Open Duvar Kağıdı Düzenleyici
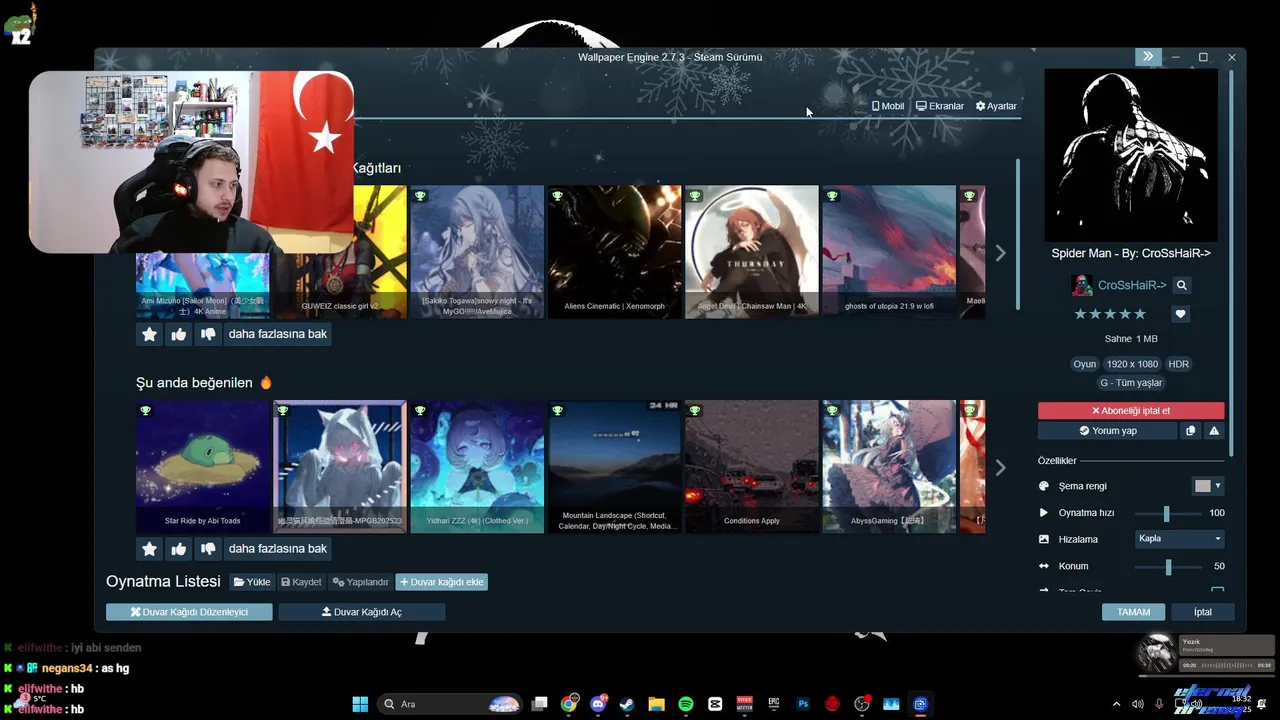 [x=189, y=612]
